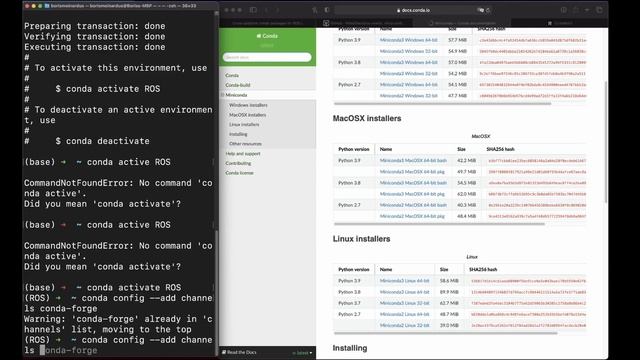Viewport: 640px width, 360px height.
Task: Click 'Did you mean conda activate?' first occurrence
Action: [x=102, y=204]
